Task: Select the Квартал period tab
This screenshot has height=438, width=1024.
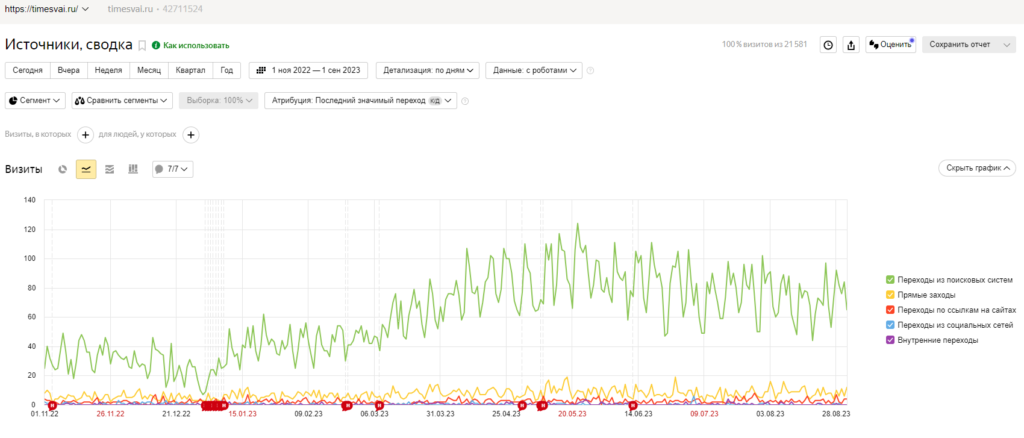Action: (x=191, y=70)
